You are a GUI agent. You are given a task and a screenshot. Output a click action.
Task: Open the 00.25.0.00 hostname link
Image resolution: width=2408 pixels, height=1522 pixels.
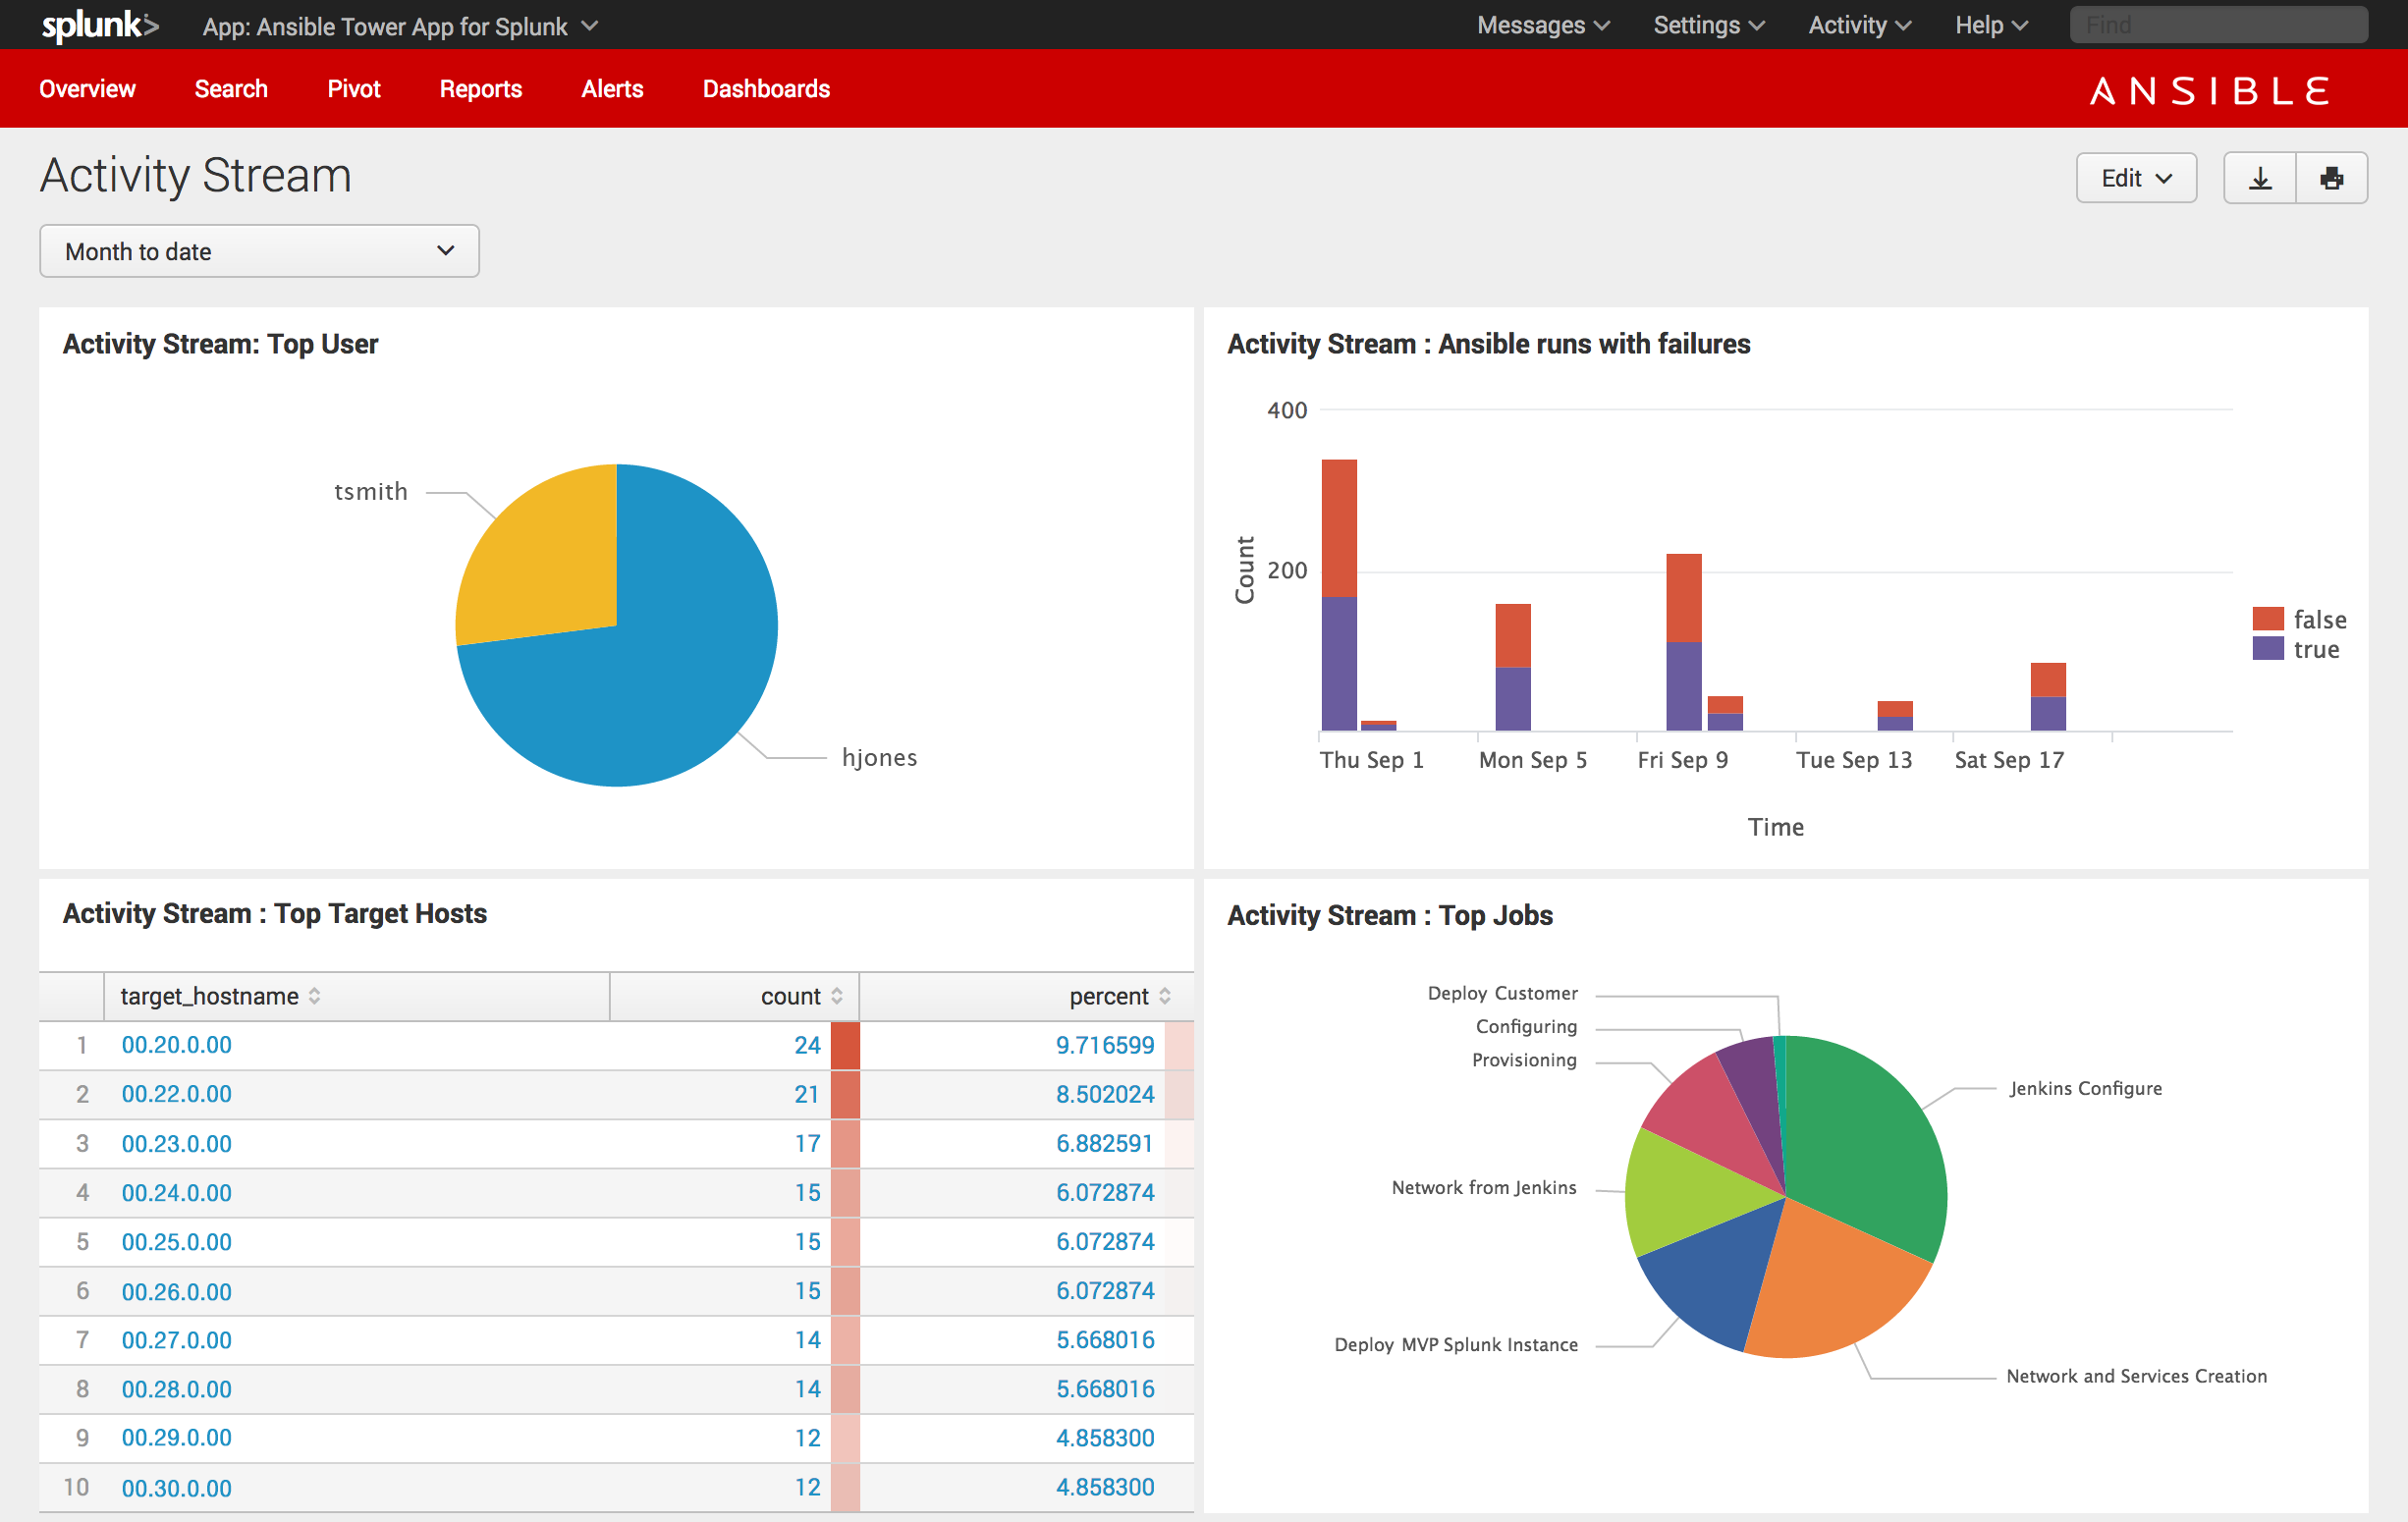coord(176,1242)
